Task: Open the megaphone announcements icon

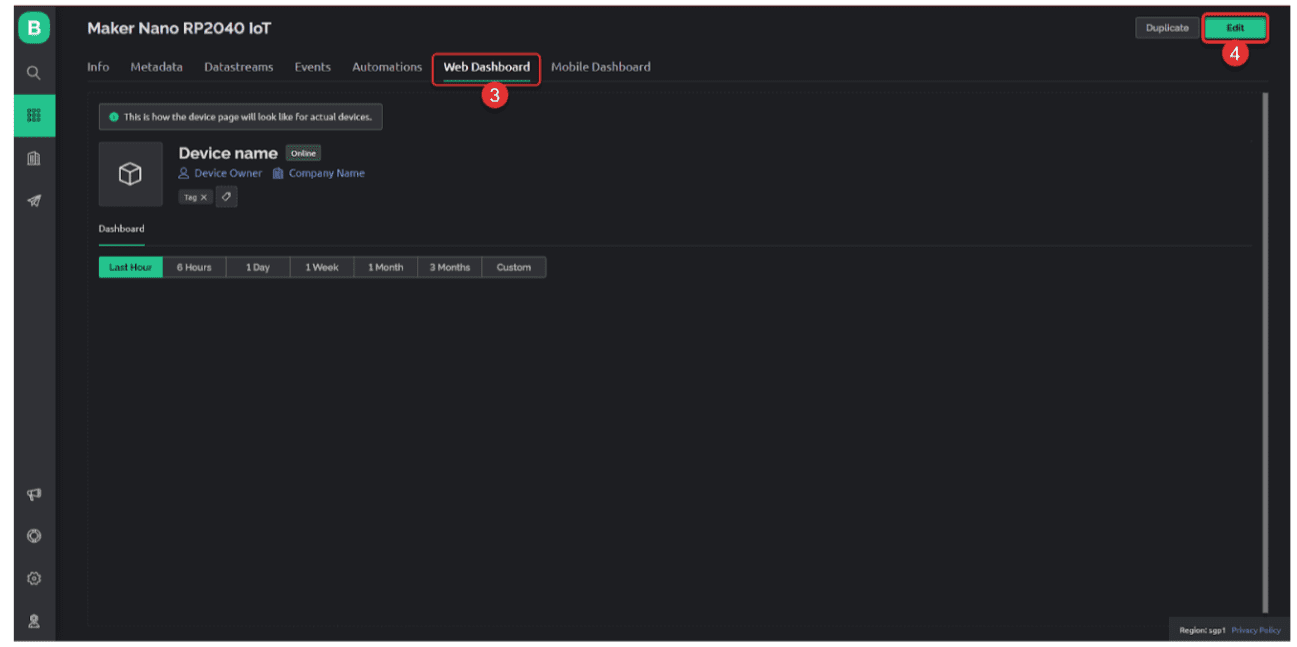Action: pyautogui.click(x=34, y=494)
